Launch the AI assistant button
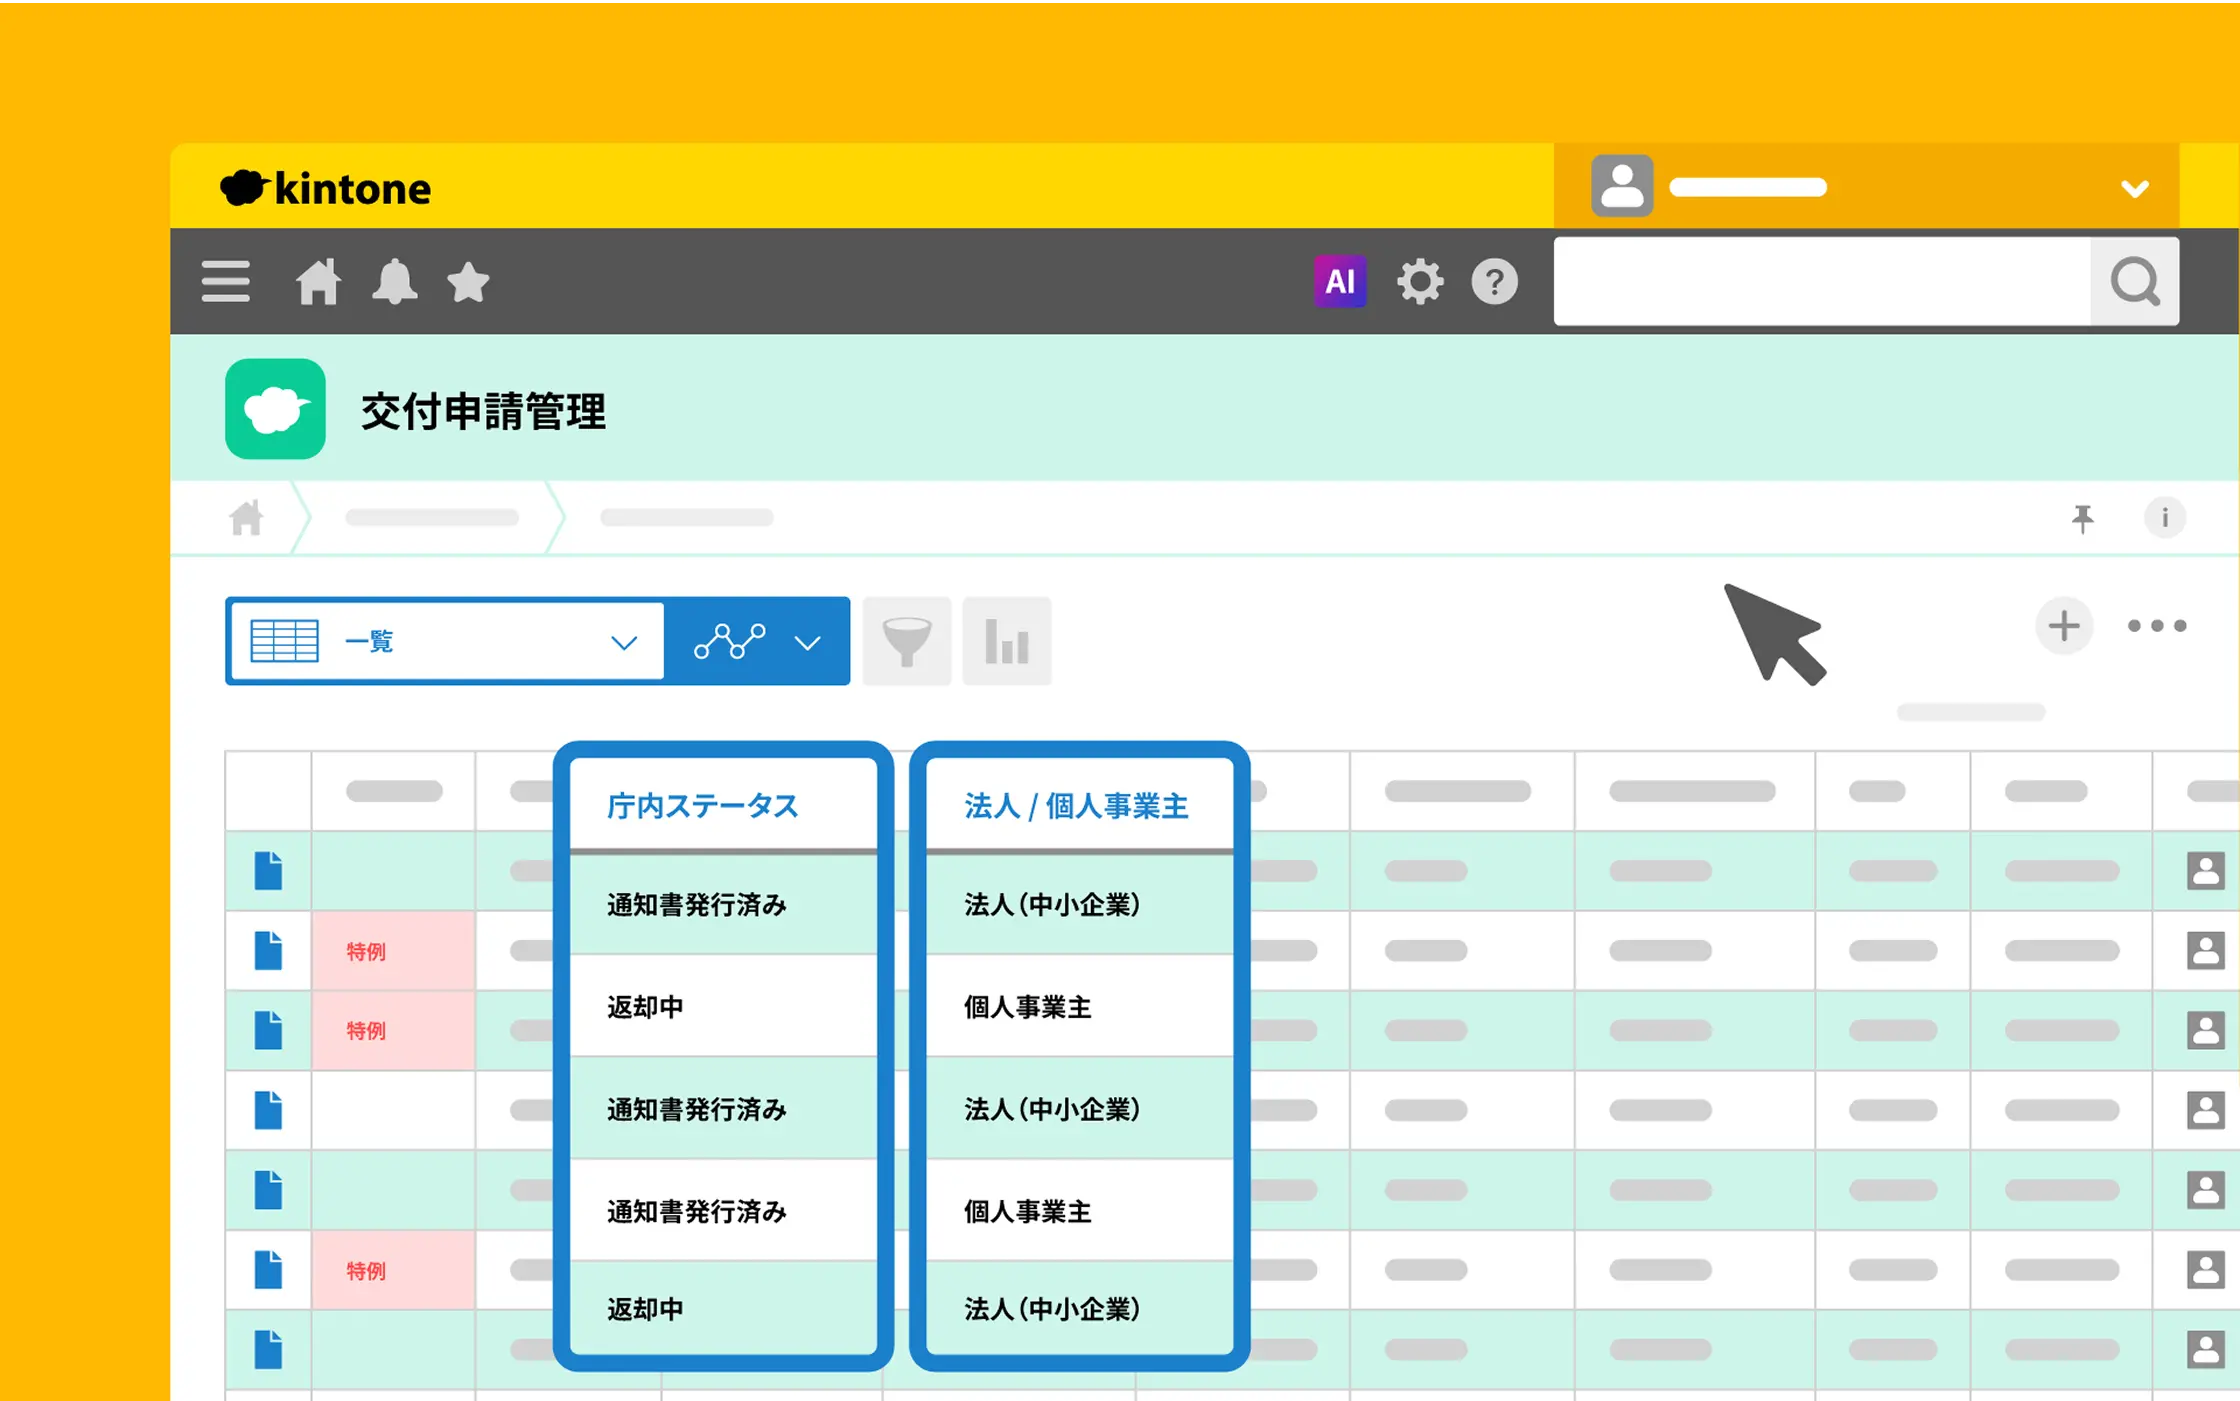 tap(1339, 281)
